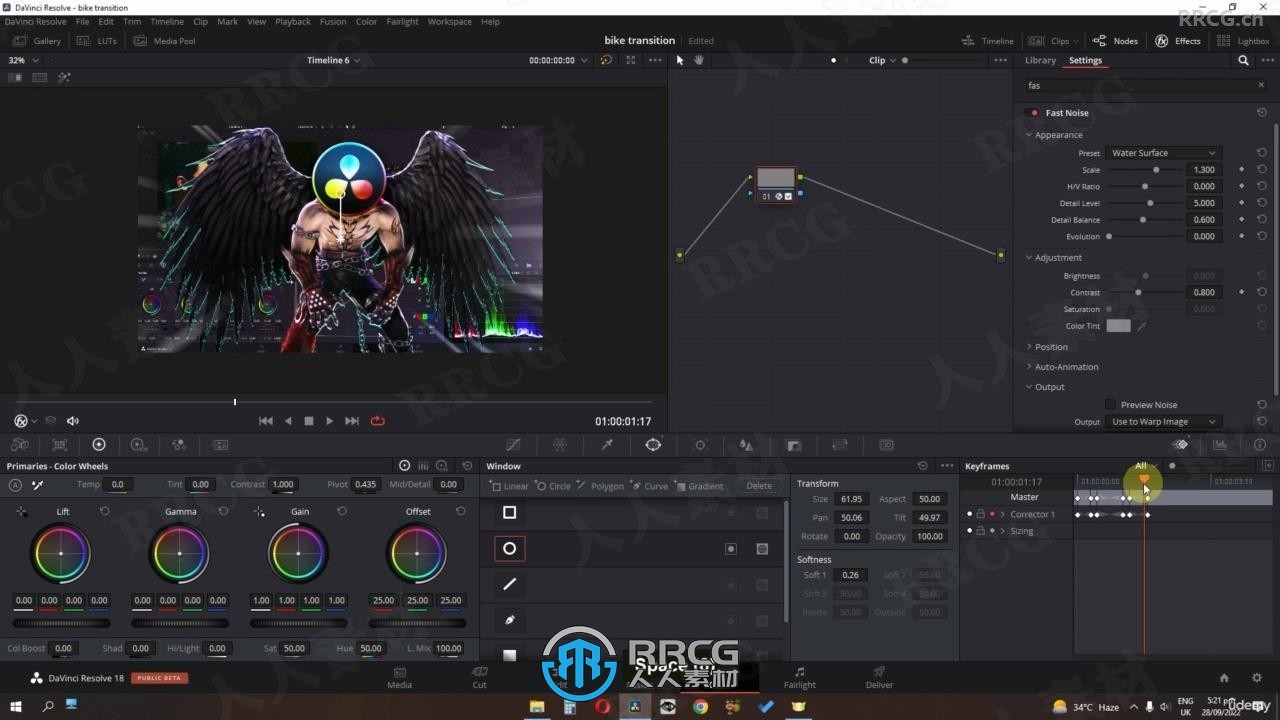Switch to the Library tab
Screen dimensions: 1280x720
pyautogui.click(x=1040, y=60)
